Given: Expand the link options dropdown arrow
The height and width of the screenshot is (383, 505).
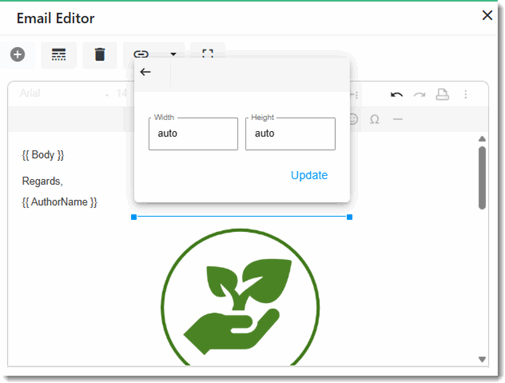Looking at the screenshot, I should (173, 54).
